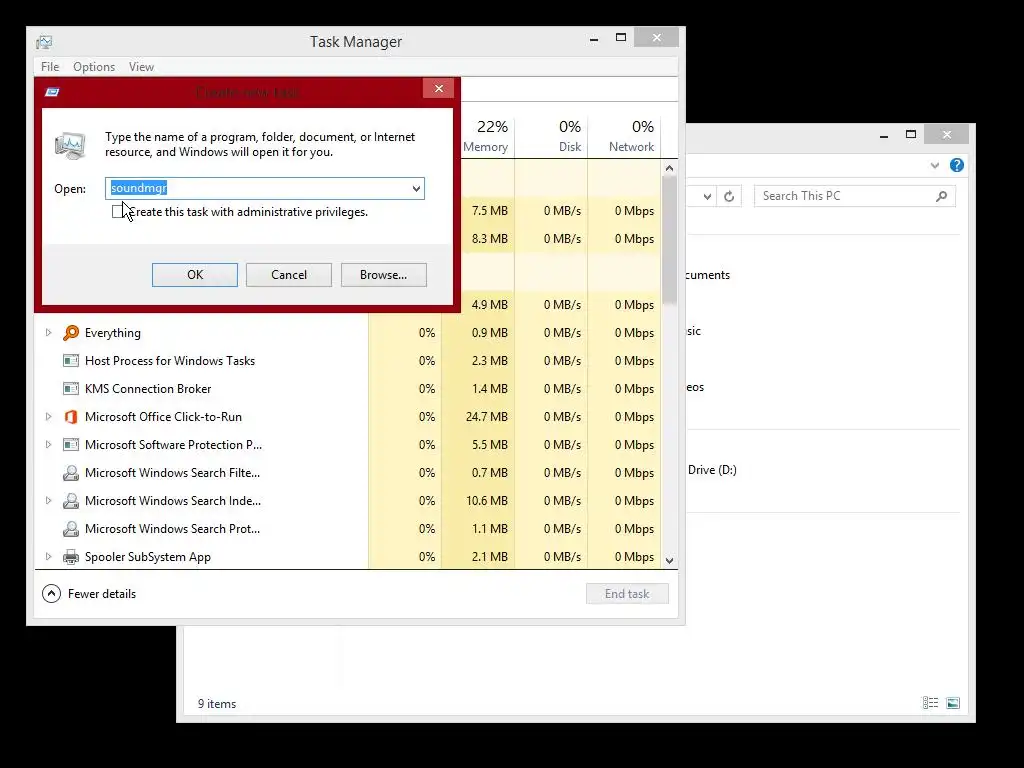Maximize the Task Manager window
The image size is (1024, 768).
(621, 38)
